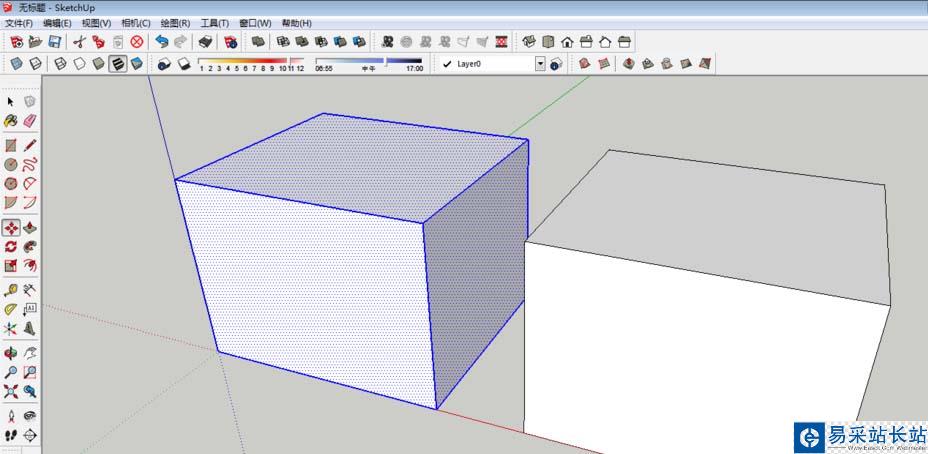Viewport: 928px width, 454px height.
Task: Switch to Front house view
Action: coord(568,41)
